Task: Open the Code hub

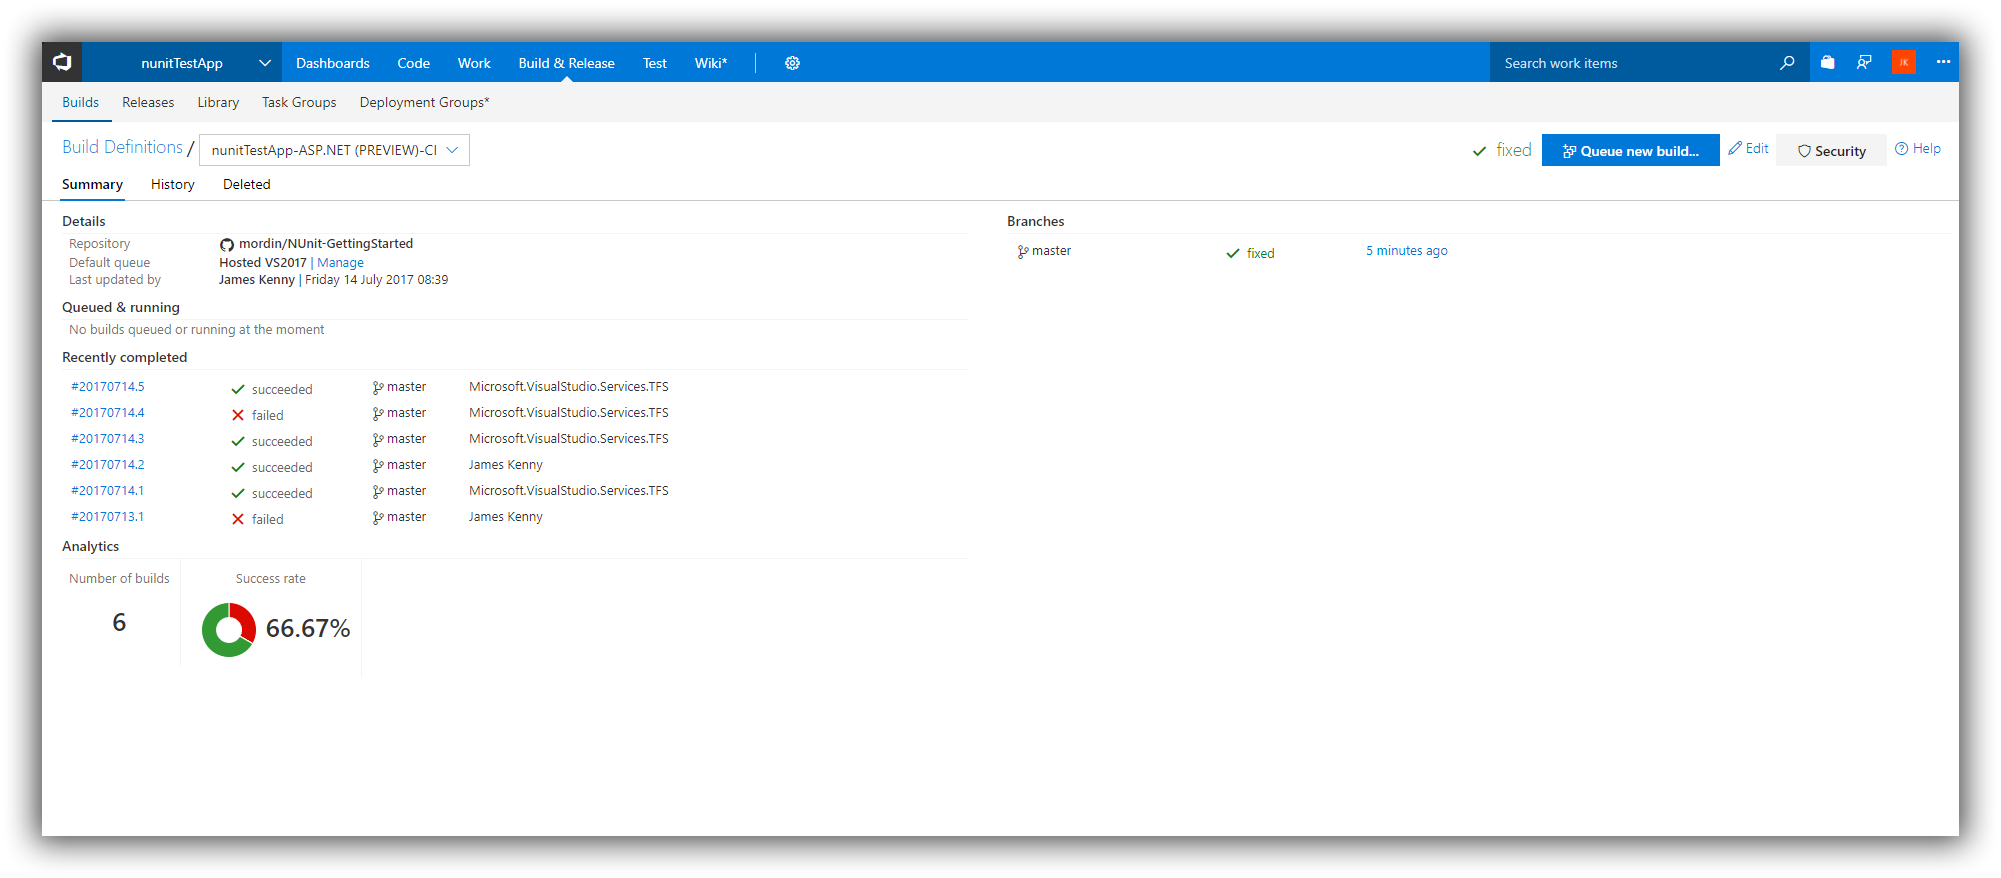Action: coord(413,63)
